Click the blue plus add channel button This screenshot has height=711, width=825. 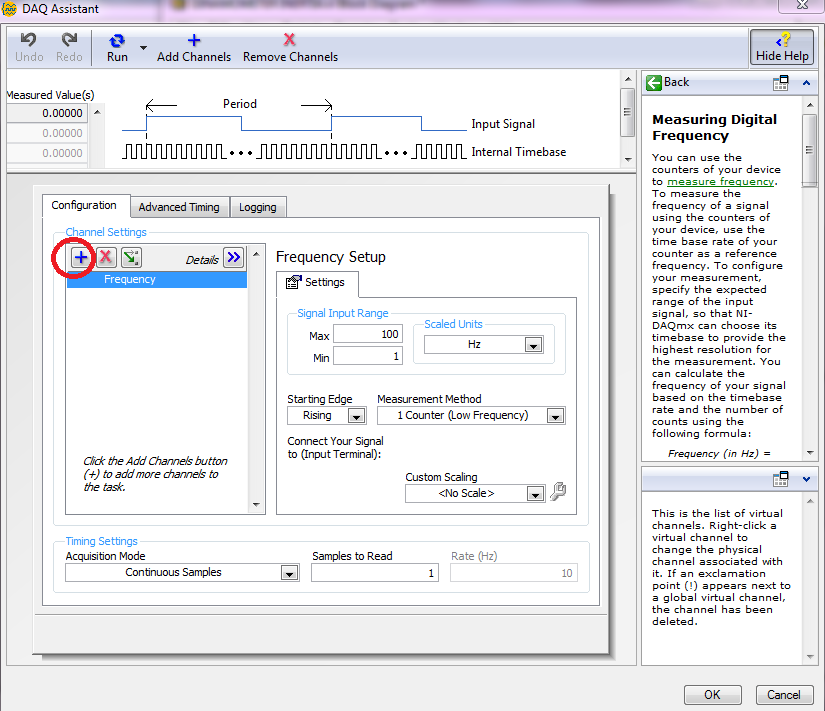click(81, 257)
